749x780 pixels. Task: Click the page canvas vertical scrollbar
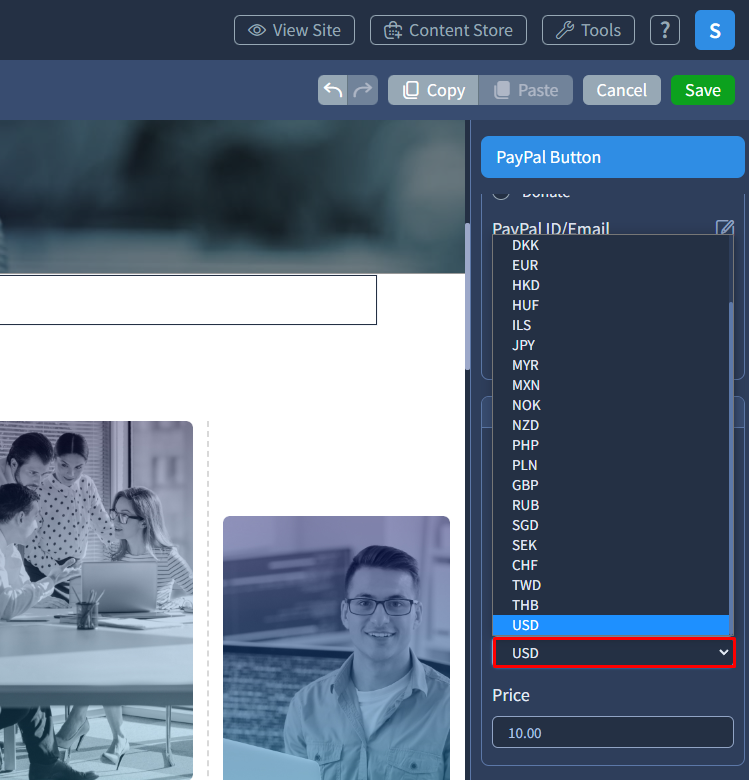[468, 296]
